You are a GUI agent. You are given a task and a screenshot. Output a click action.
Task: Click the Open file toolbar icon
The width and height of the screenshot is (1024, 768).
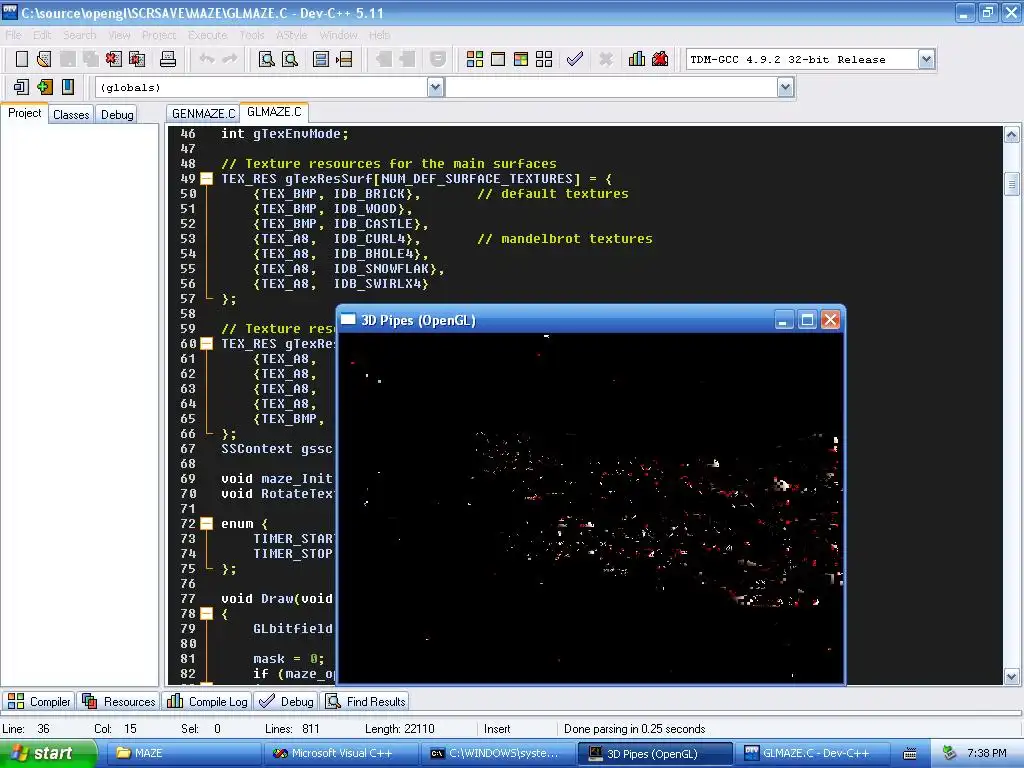(x=44, y=59)
